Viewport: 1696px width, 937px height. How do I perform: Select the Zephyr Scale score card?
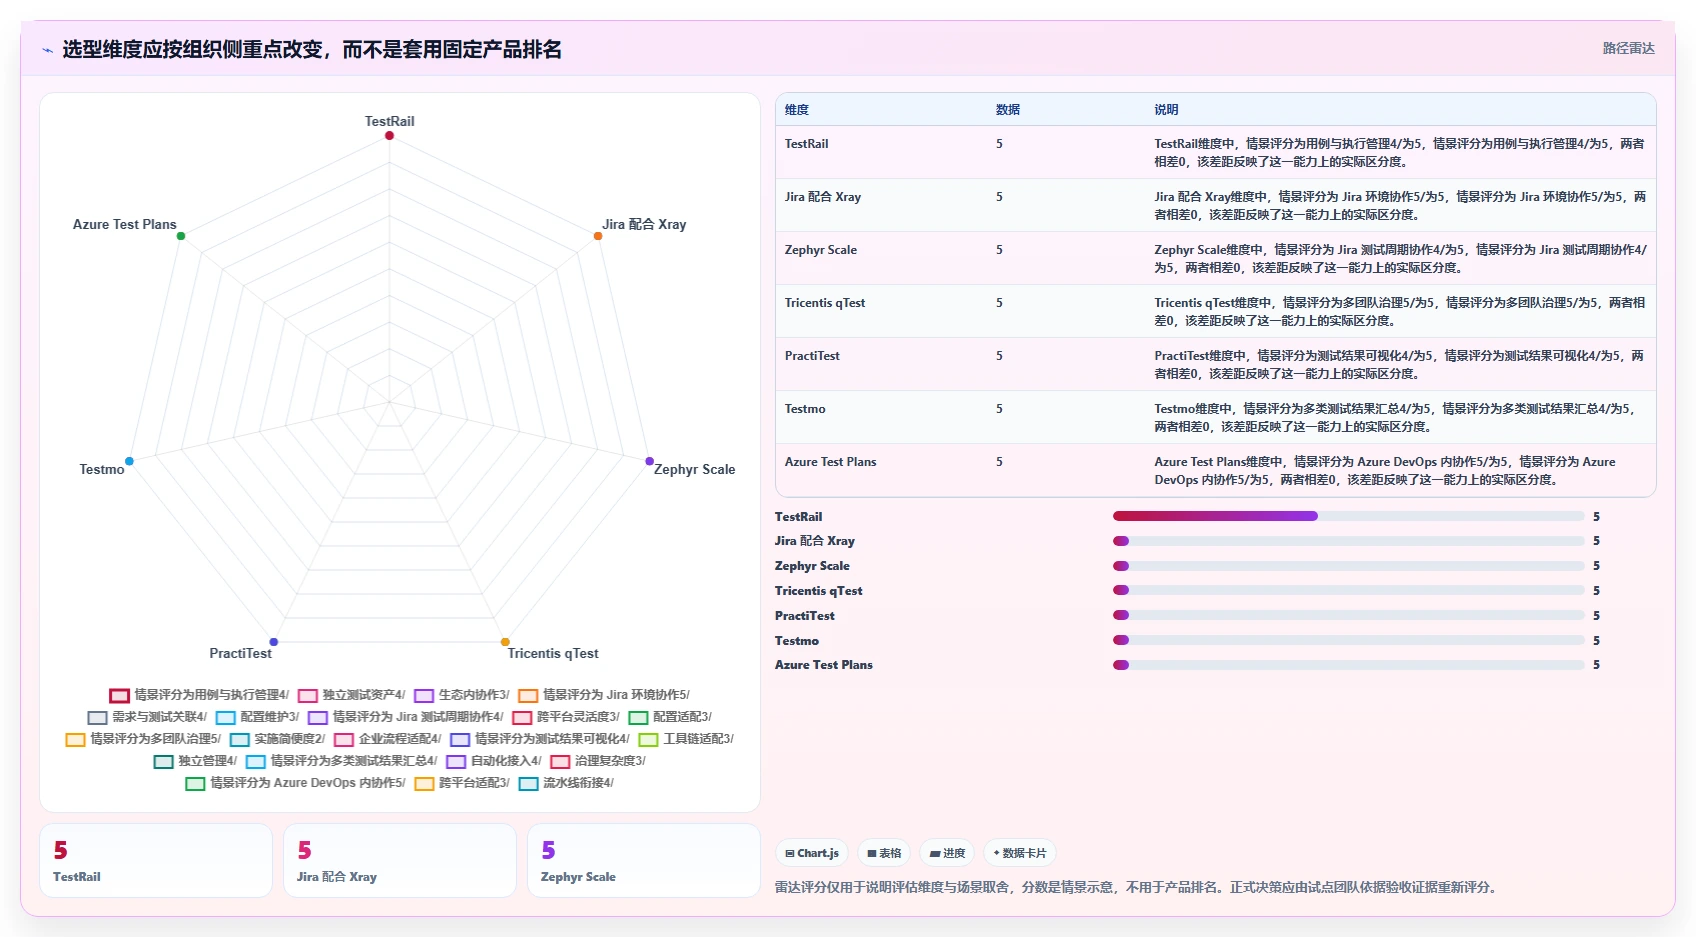point(644,861)
